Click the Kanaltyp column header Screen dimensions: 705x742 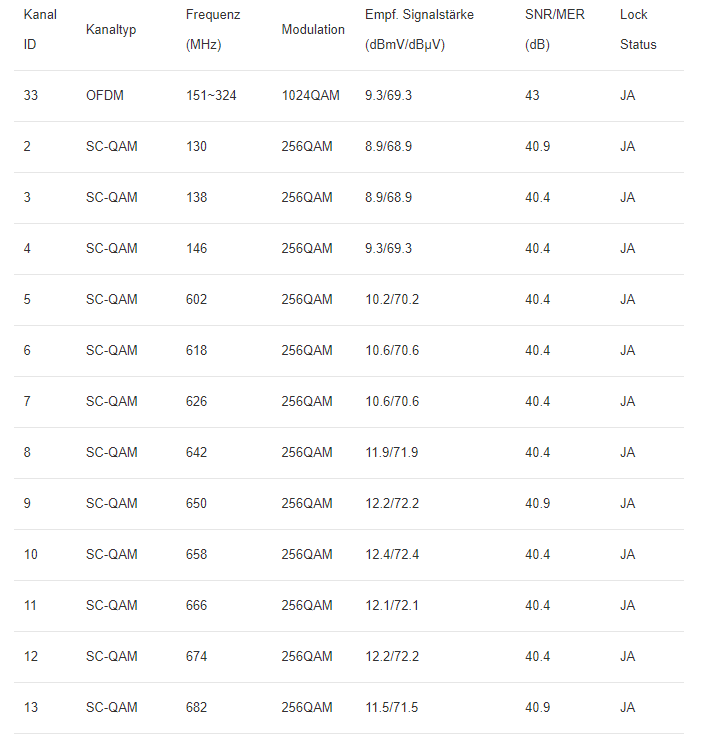(x=111, y=29)
